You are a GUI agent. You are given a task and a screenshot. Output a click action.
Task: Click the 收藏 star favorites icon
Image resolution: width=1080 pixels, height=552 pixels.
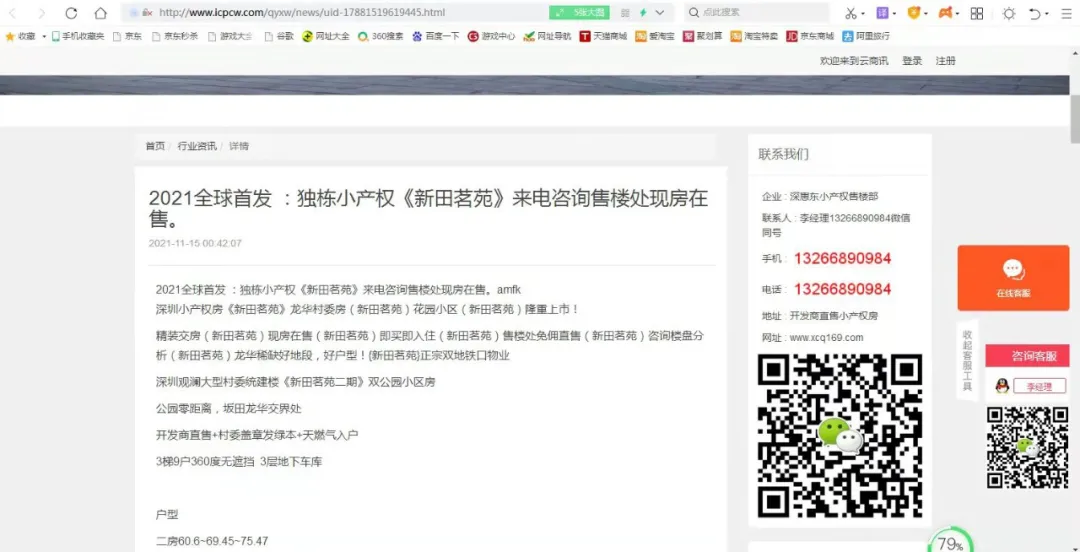[11, 36]
